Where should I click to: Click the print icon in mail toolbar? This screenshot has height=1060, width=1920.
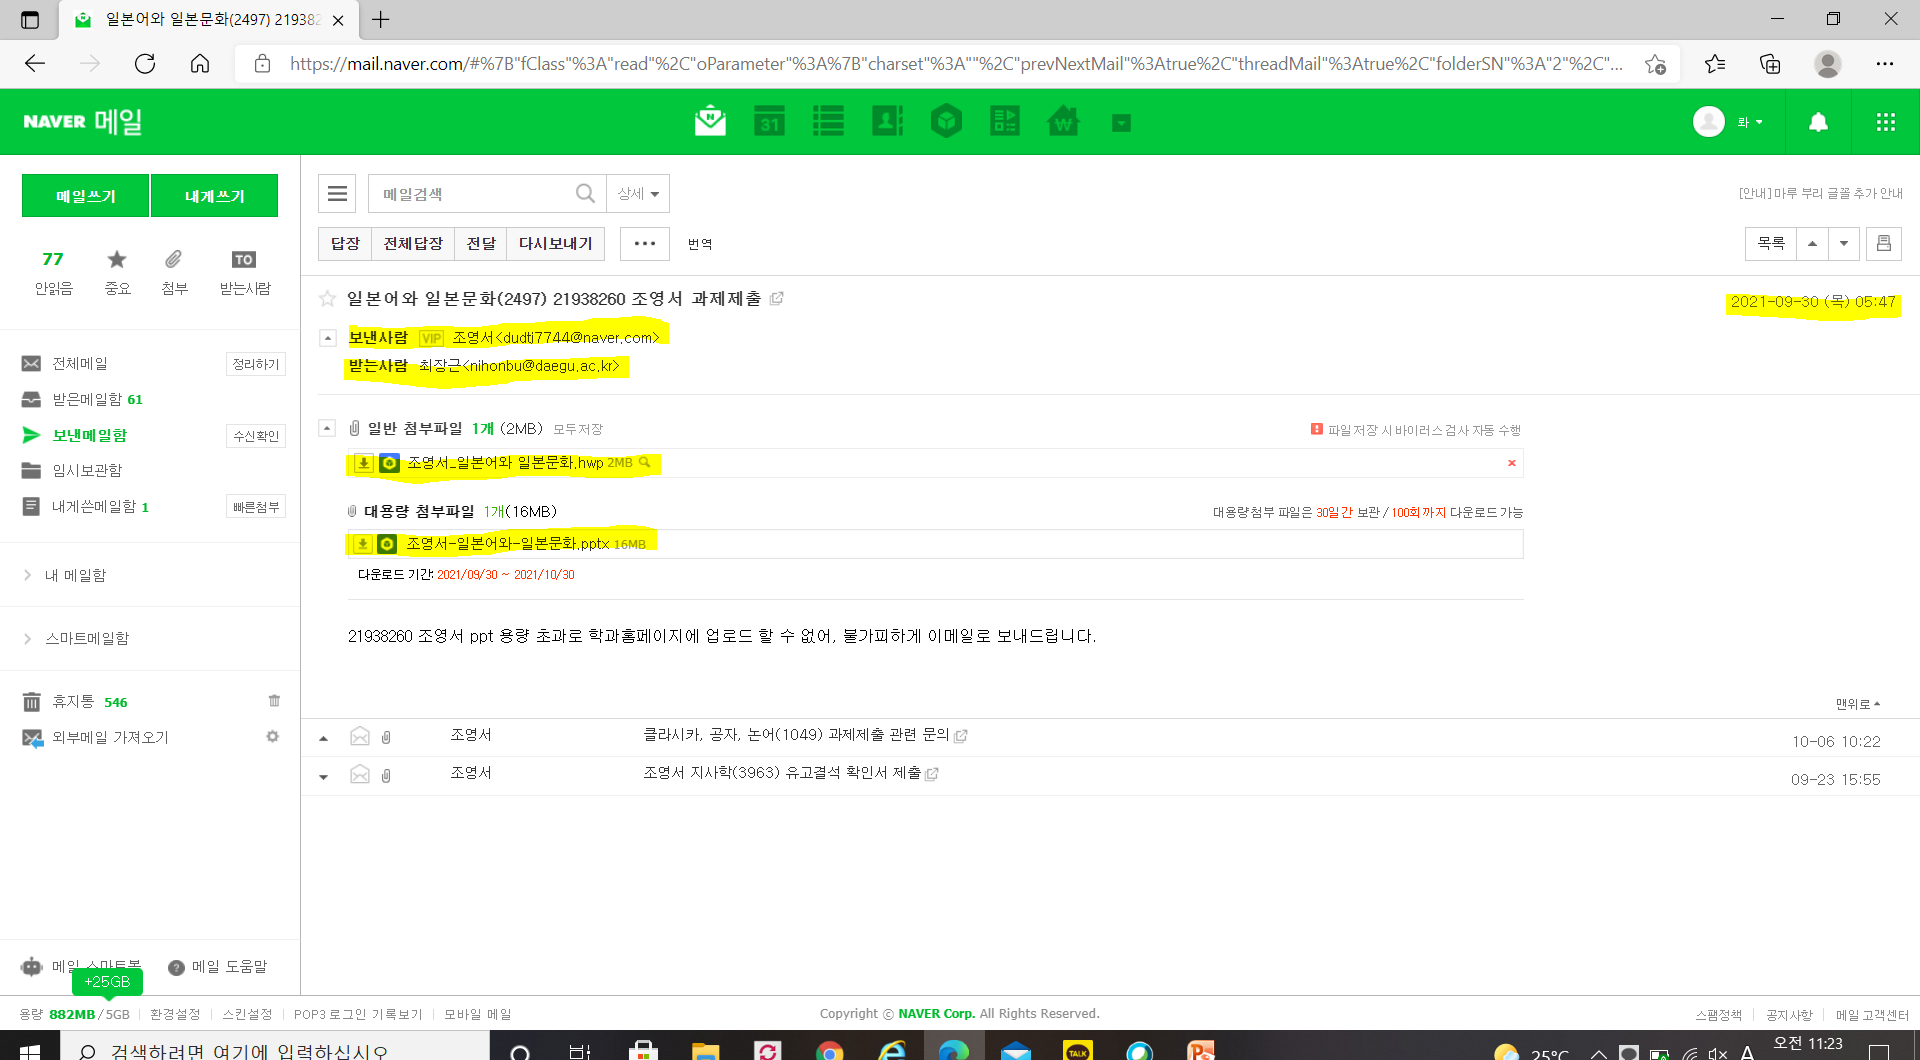point(1883,243)
